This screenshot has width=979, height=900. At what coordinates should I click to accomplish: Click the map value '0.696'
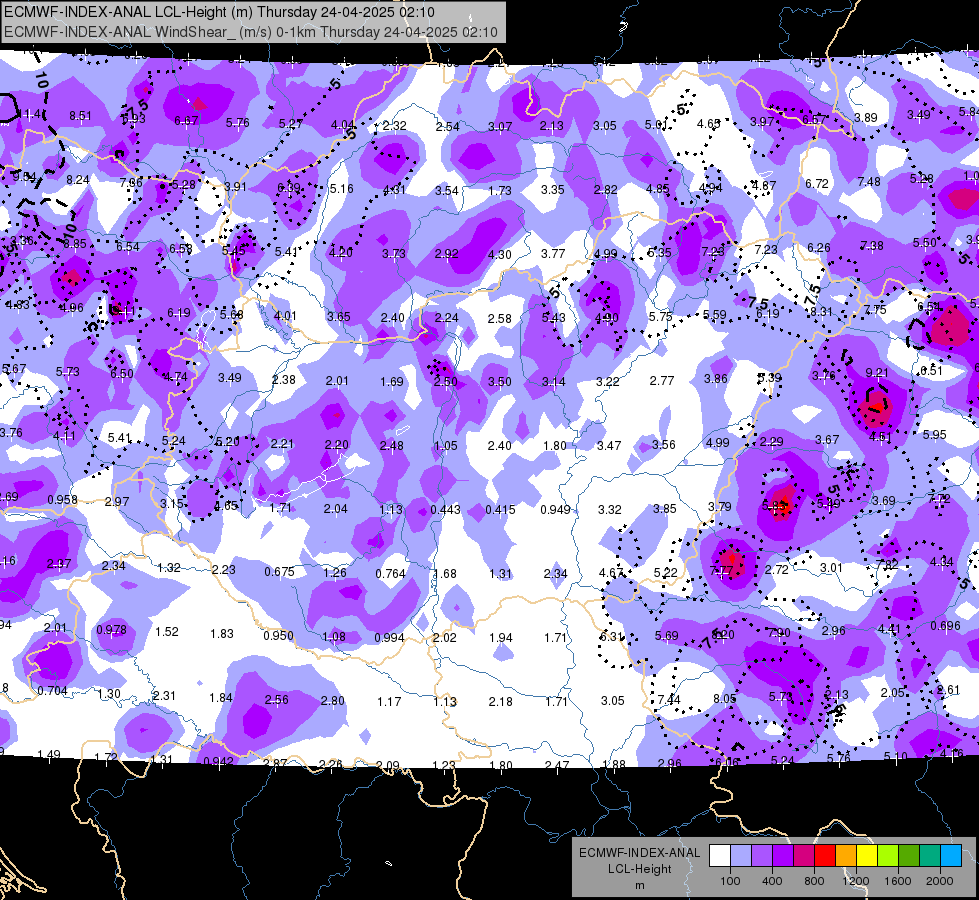(x=945, y=626)
